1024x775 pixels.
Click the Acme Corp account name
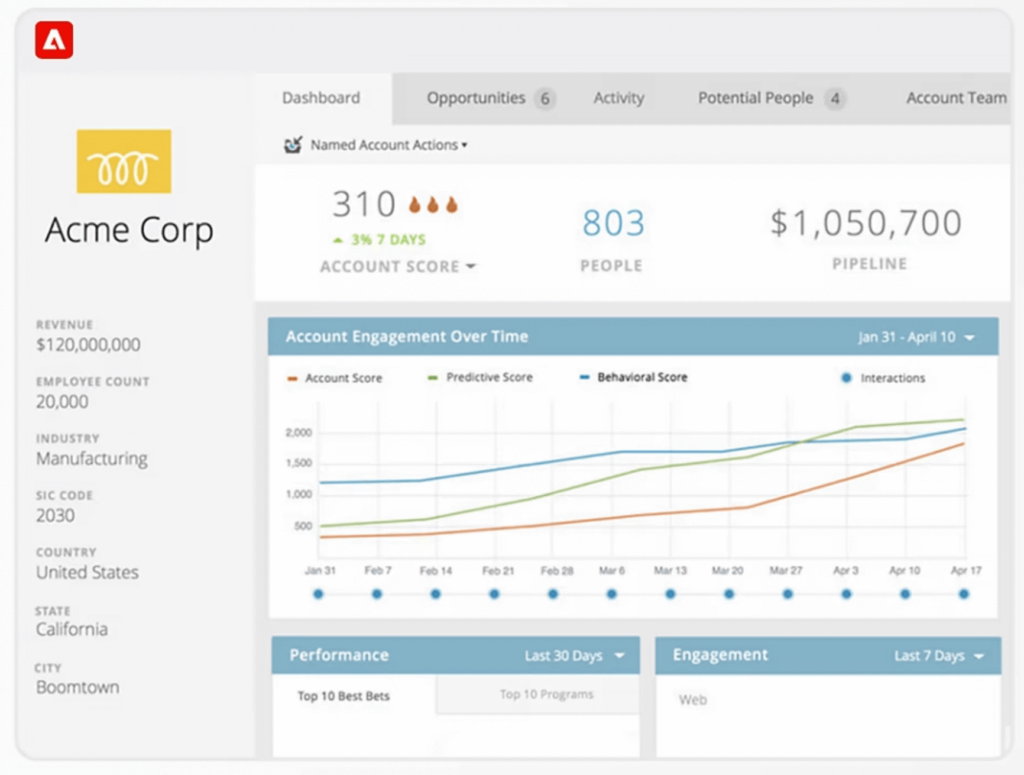coord(129,230)
